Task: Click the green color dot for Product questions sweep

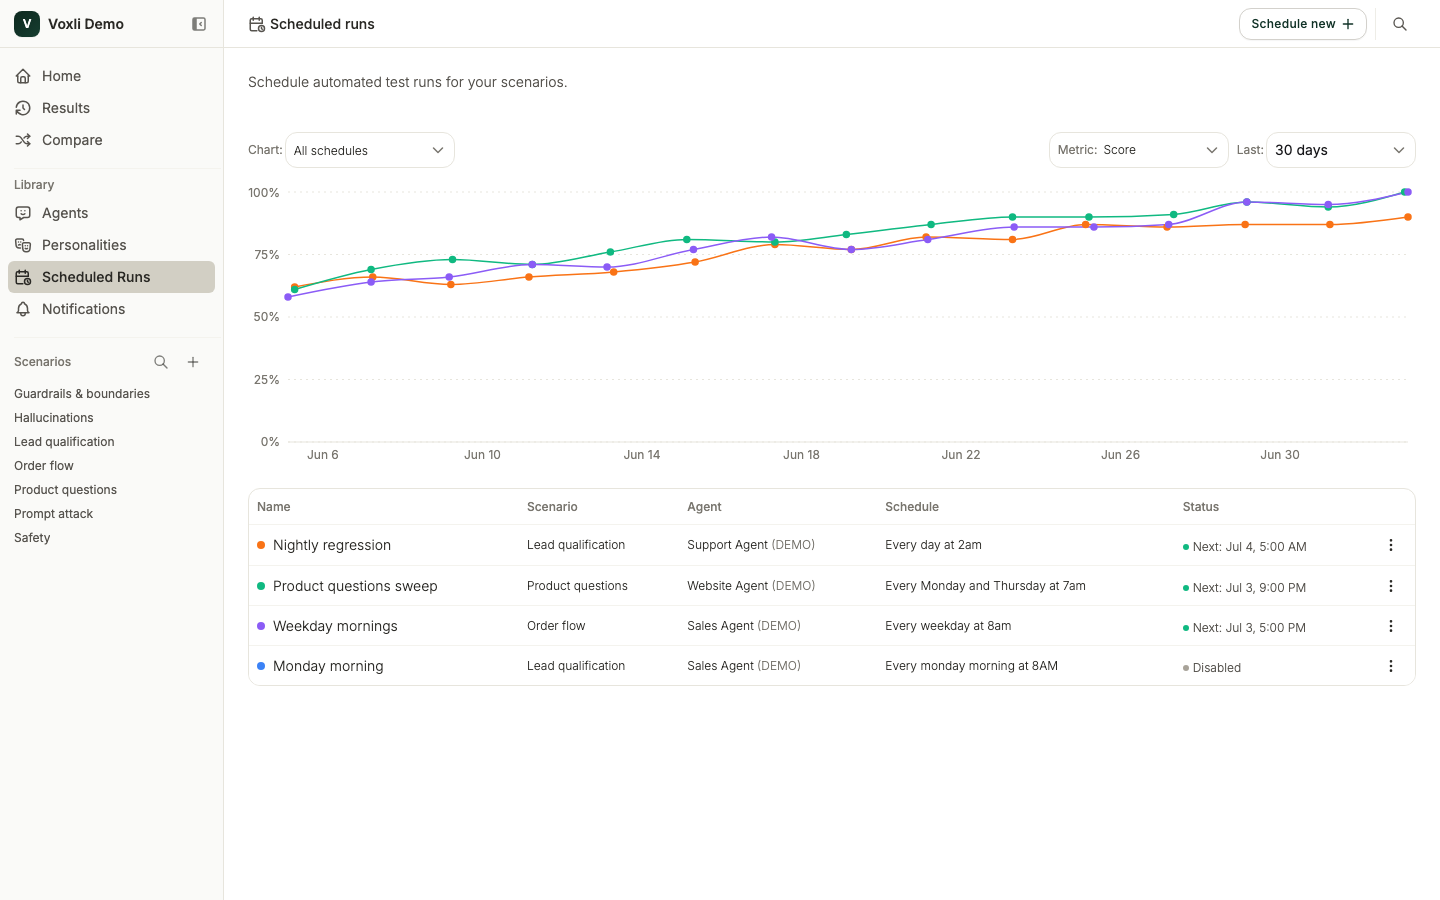Action: click(261, 586)
